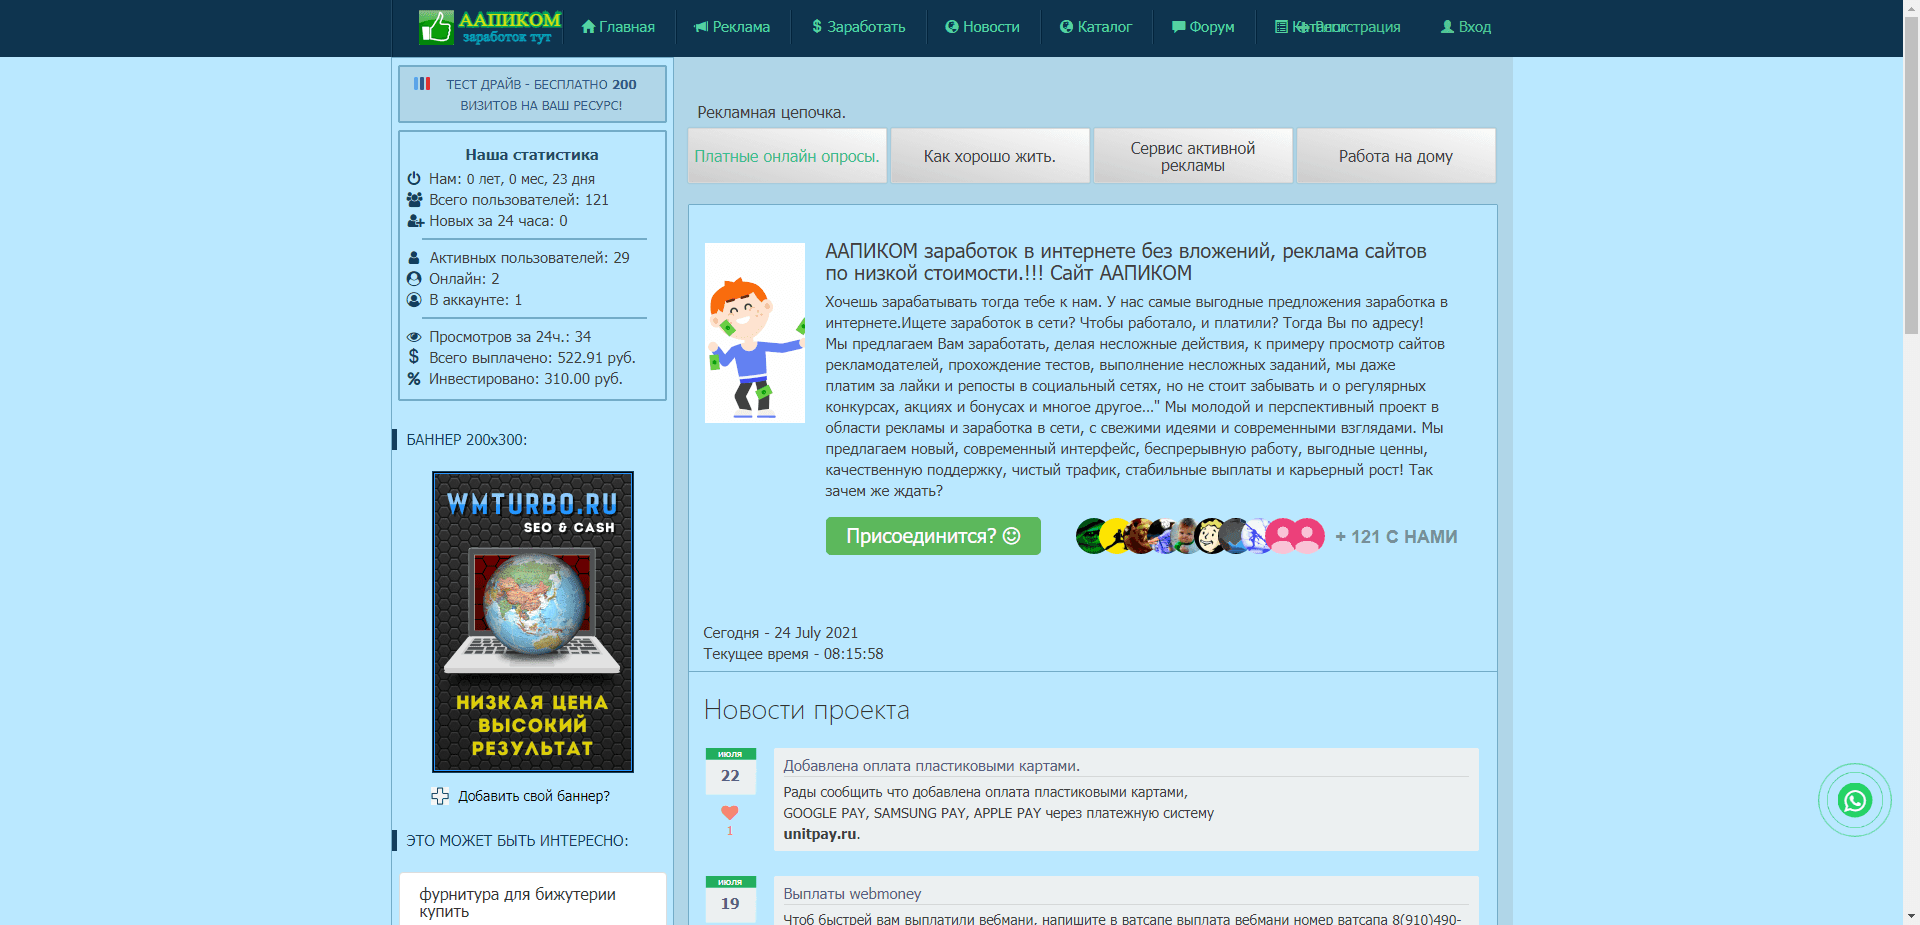Click the WMTURBO.RU banner

[533, 621]
